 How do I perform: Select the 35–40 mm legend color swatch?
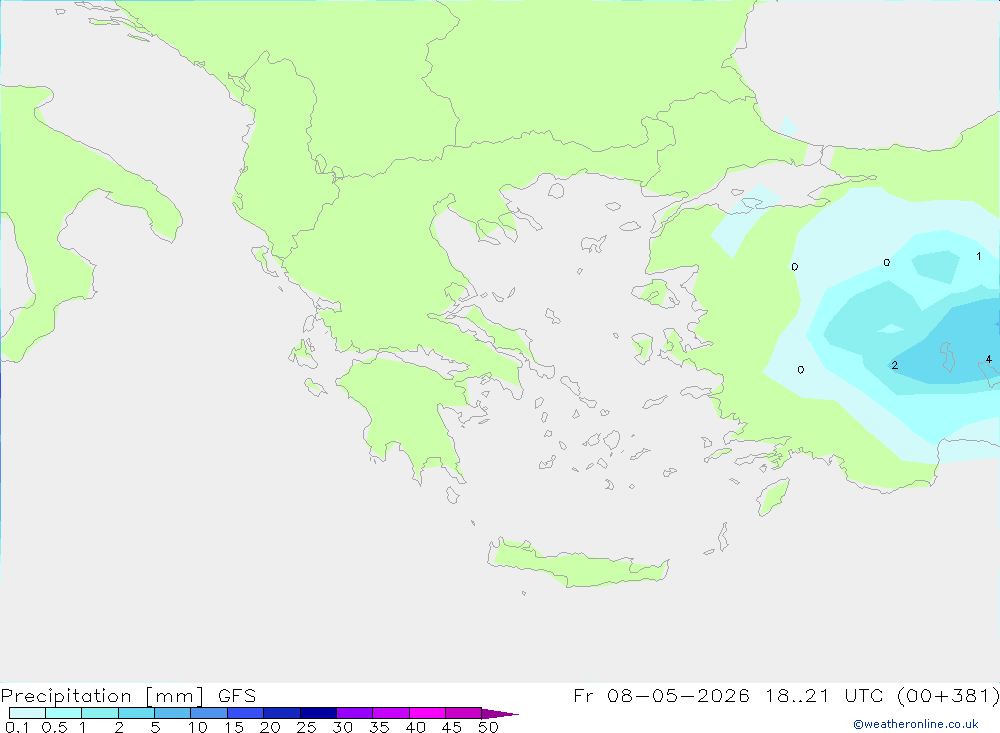[391, 713]
